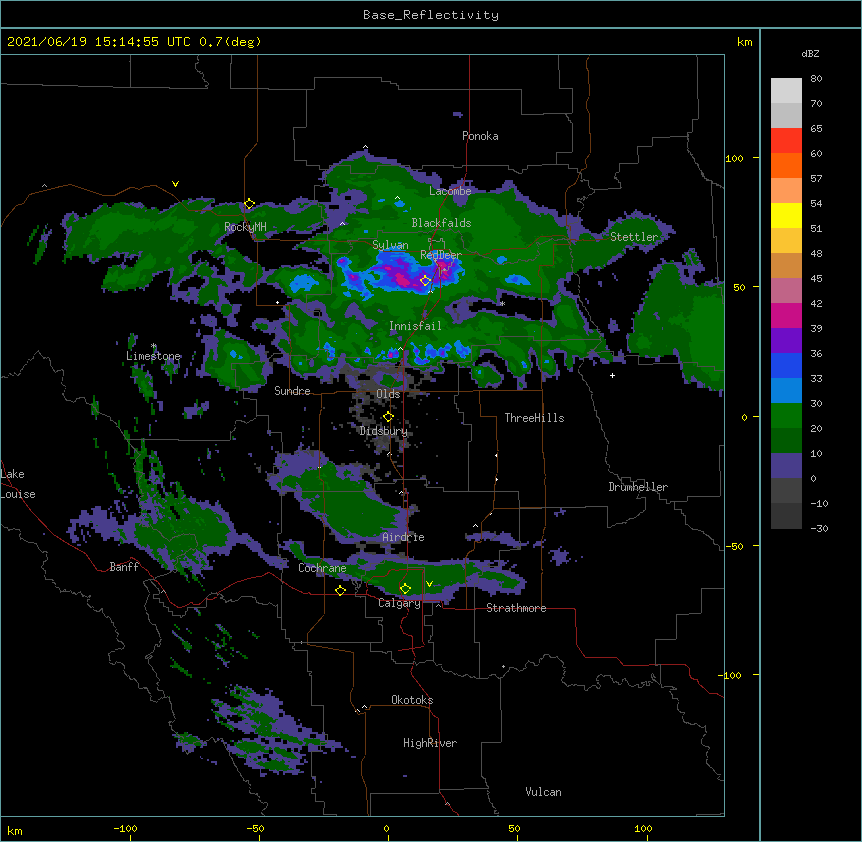The height and width of the screenshot is (842, 862).
Task: Click the vertical axis 100 km tick label
Action: coord(734,159)
